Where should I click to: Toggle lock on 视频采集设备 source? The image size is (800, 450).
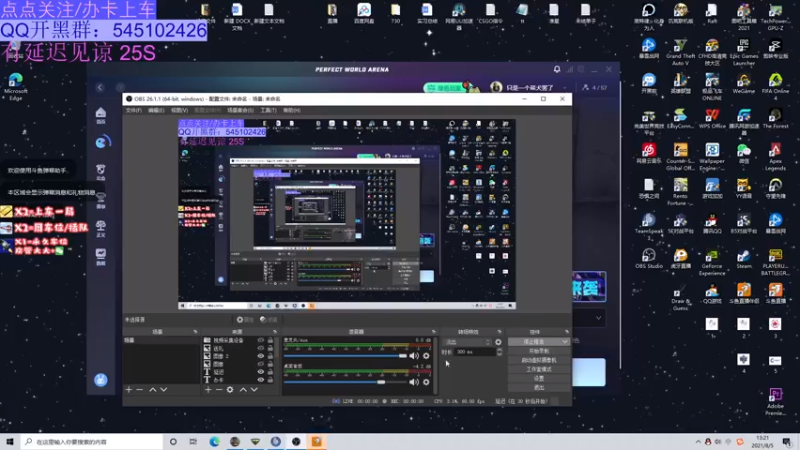[x=270, y=340]
